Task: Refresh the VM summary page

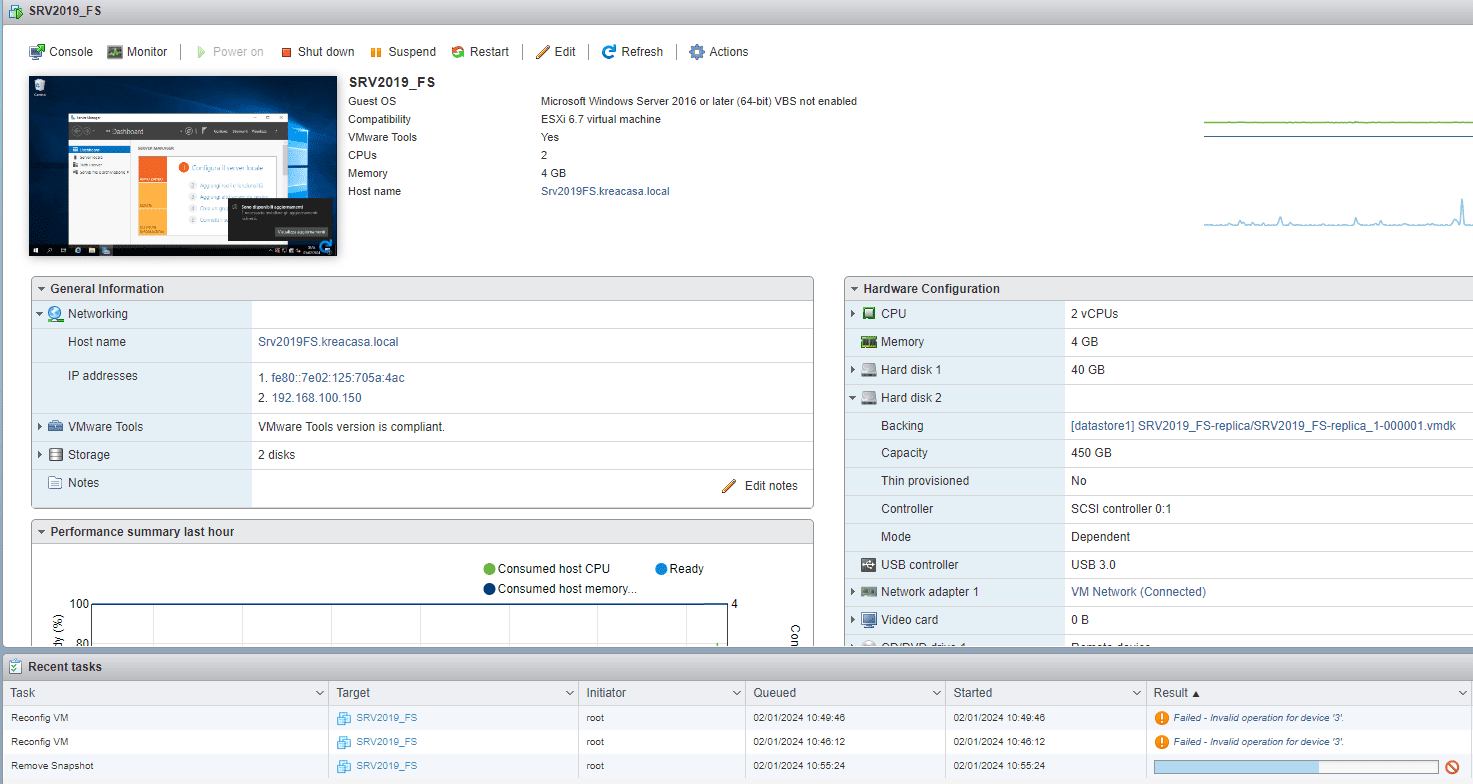Action: (x=632, y=51)
